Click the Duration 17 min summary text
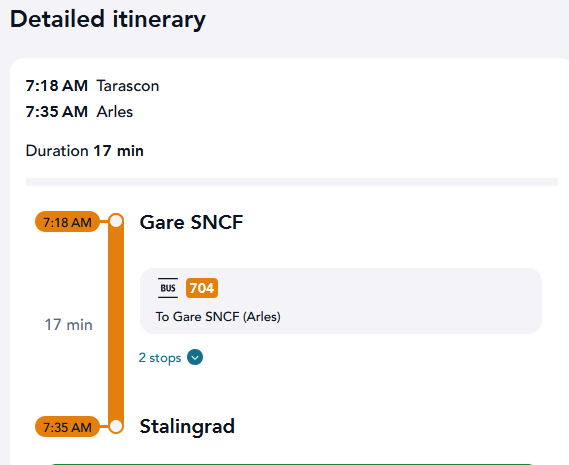 coord(85,151)
